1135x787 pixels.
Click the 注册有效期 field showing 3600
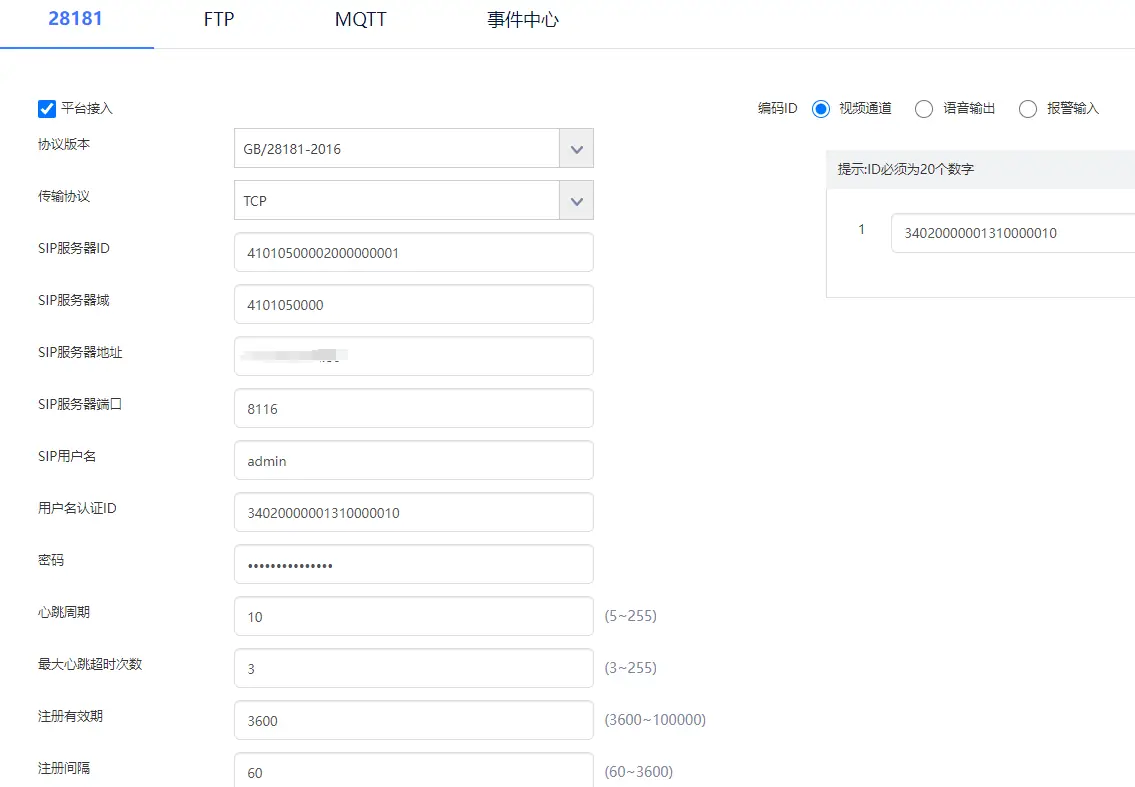click(414, 720)
